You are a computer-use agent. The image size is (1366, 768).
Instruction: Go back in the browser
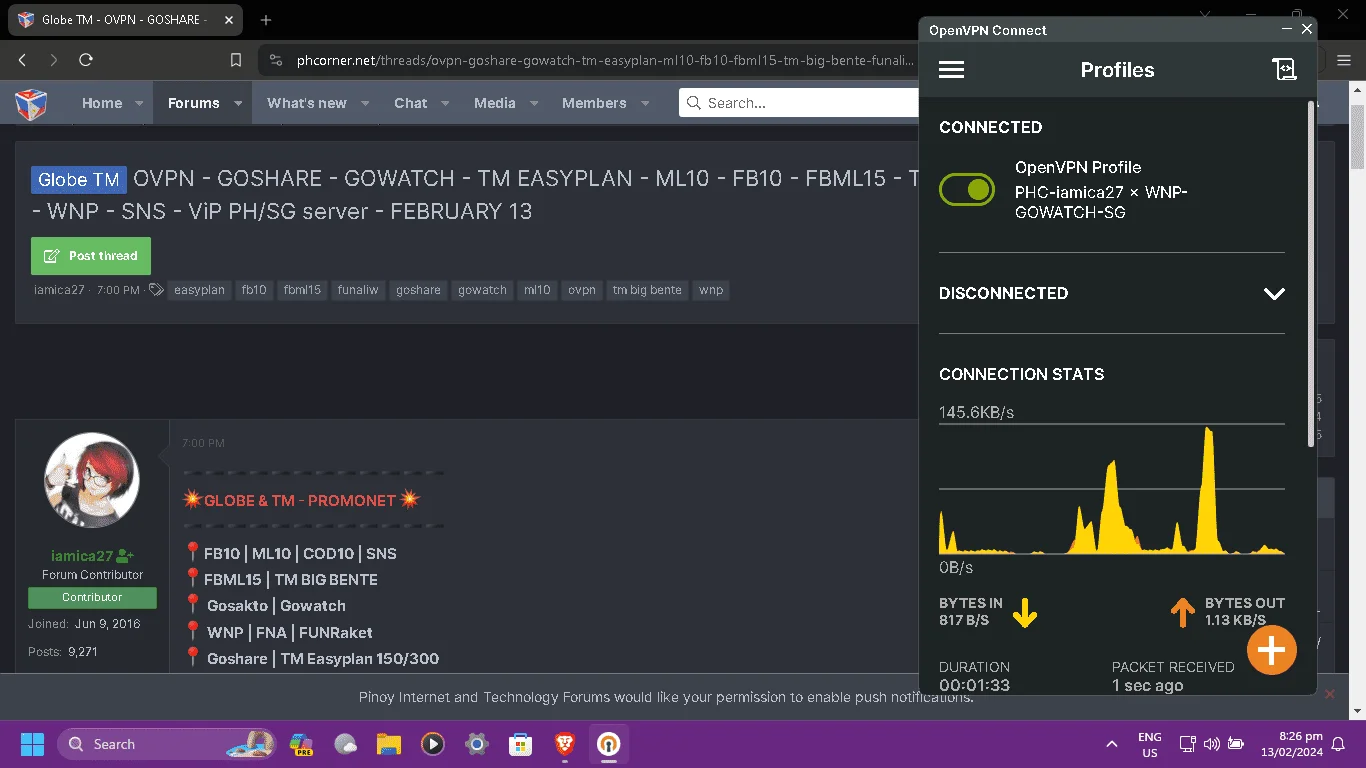click(22, 60)
